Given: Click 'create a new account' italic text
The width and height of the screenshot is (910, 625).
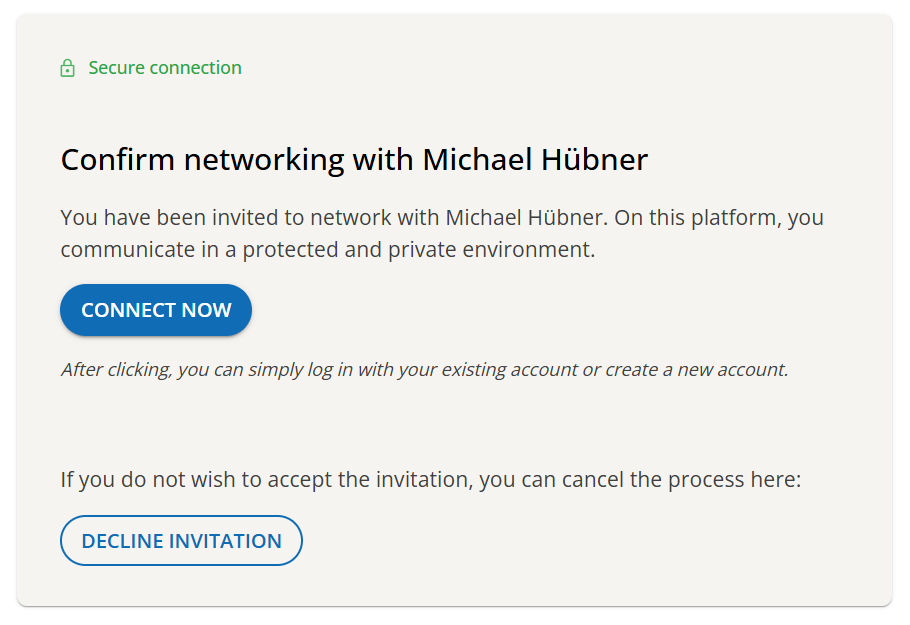Looking at the screenshot, I should click(x=695, y=370).
